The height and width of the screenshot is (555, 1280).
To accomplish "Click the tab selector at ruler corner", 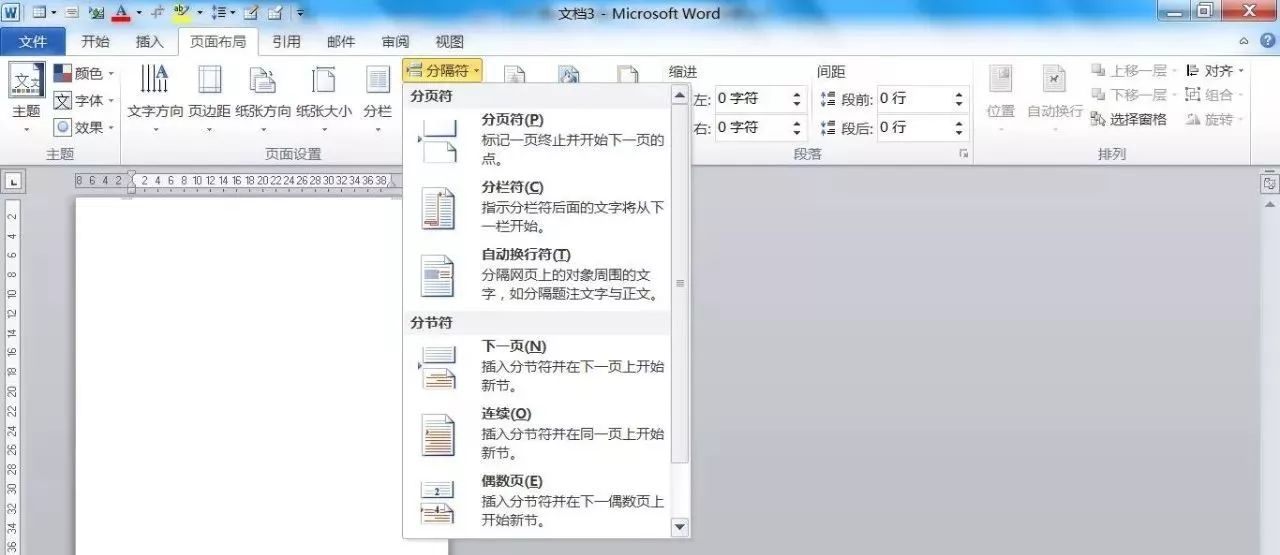I will click(x=13, y=182).
